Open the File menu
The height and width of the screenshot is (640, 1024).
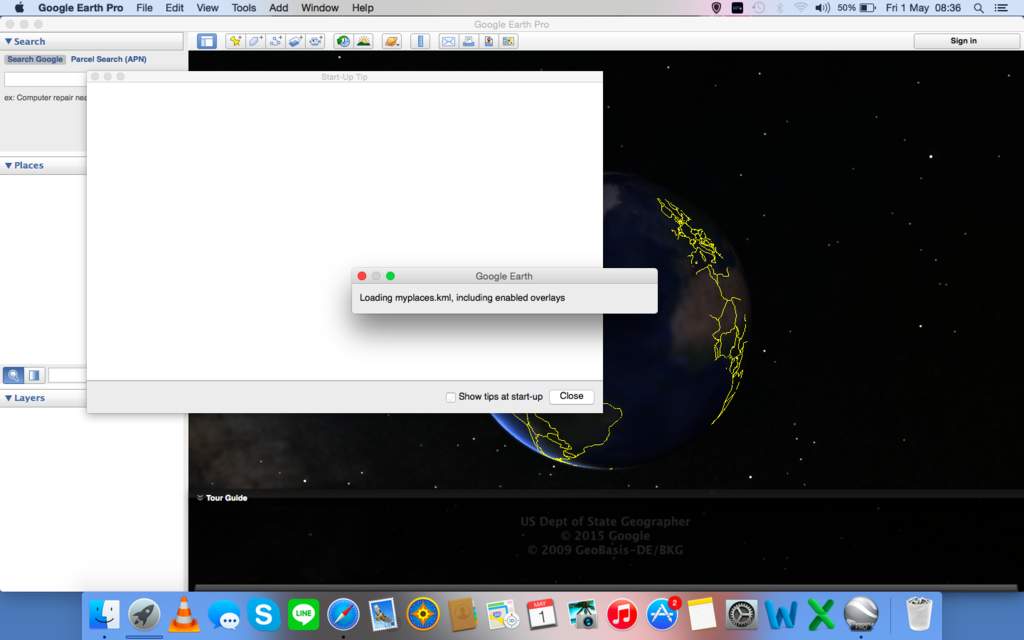pyautogui.click(x=144, y=8)
